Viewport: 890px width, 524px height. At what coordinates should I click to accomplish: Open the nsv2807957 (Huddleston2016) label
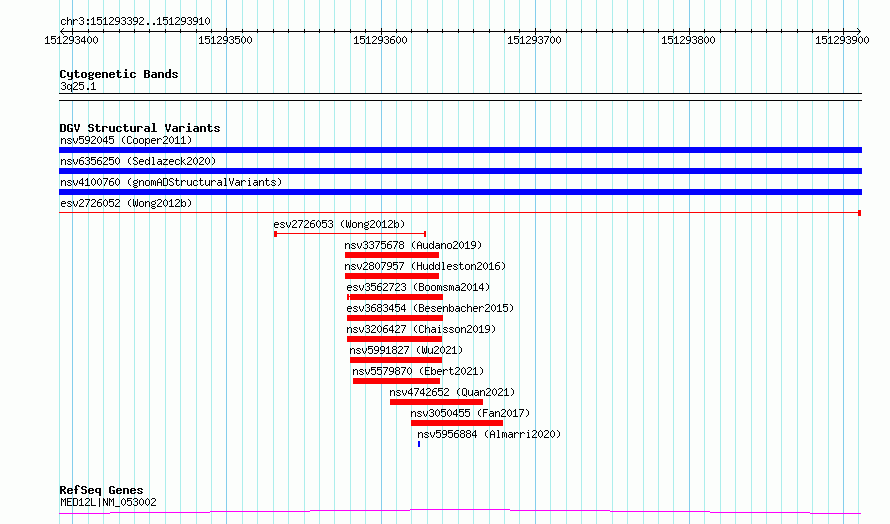tap(425, 266)
